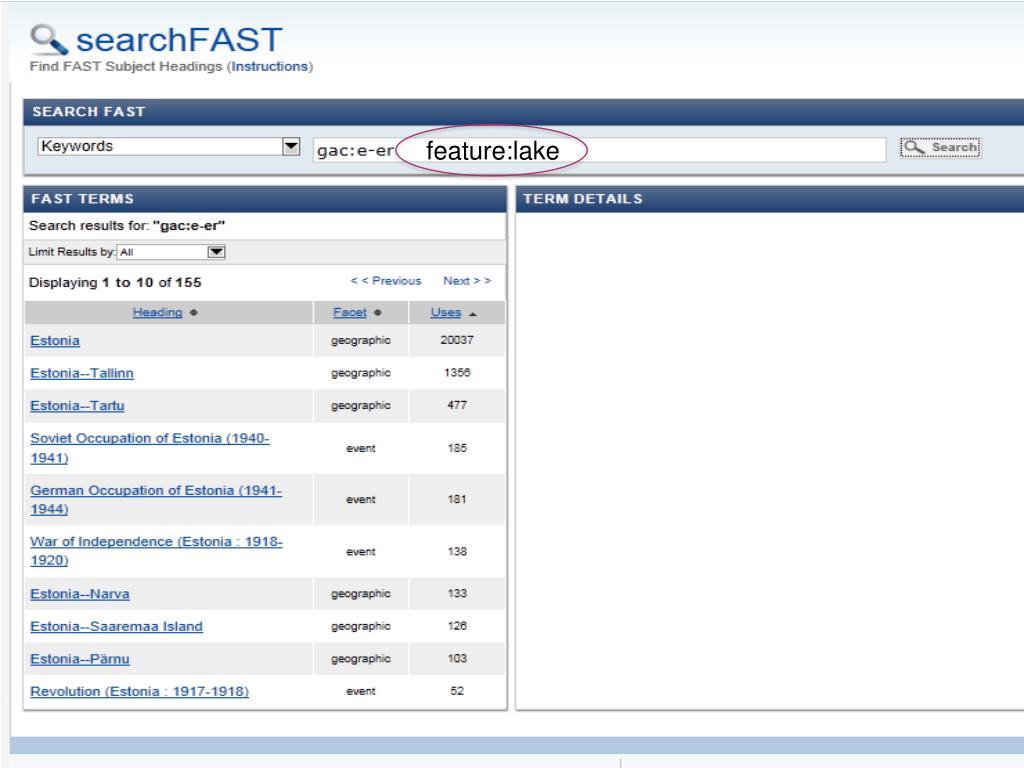Screen dimensions: 1024x768
Task: Click the searchFAST title text
Action: pyautogui.click(x=179, y=40)
